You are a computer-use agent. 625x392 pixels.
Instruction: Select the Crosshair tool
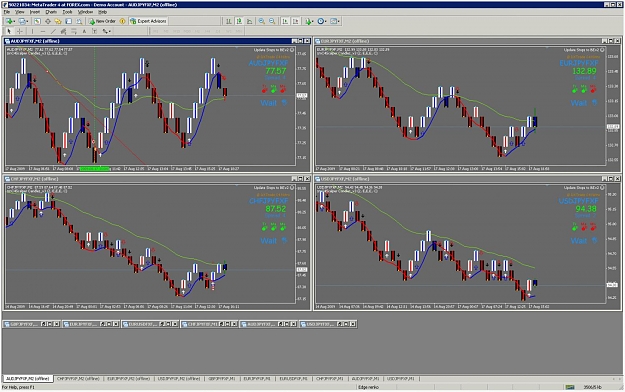click(20, 31)
